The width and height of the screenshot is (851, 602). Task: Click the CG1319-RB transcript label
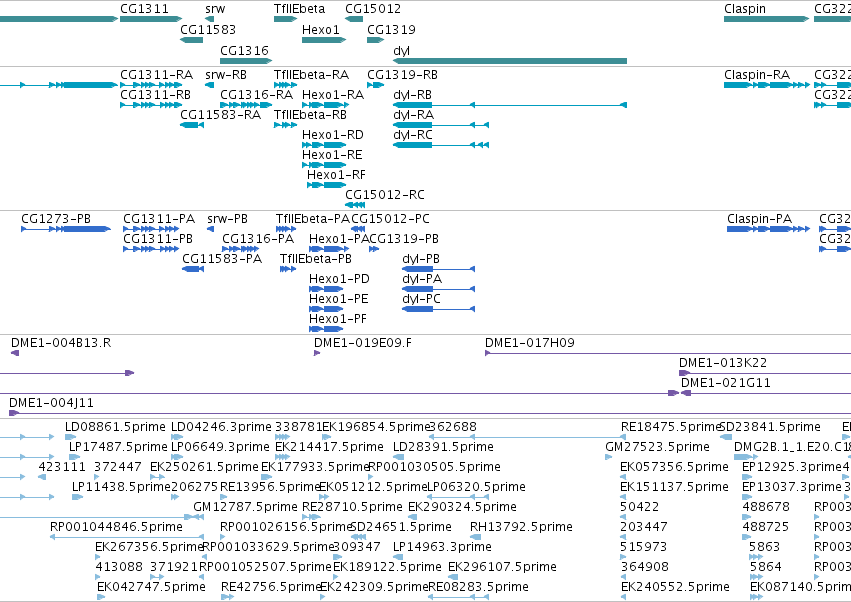click(x=402, y=74)
